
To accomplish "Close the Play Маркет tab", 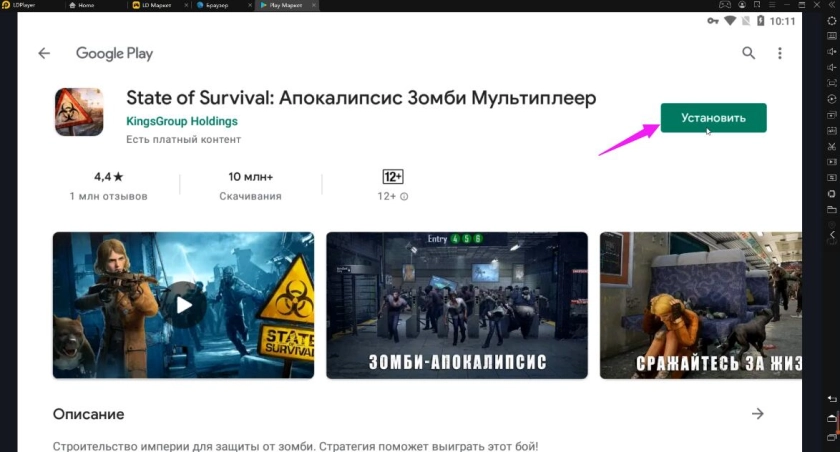I will (314, 5).
